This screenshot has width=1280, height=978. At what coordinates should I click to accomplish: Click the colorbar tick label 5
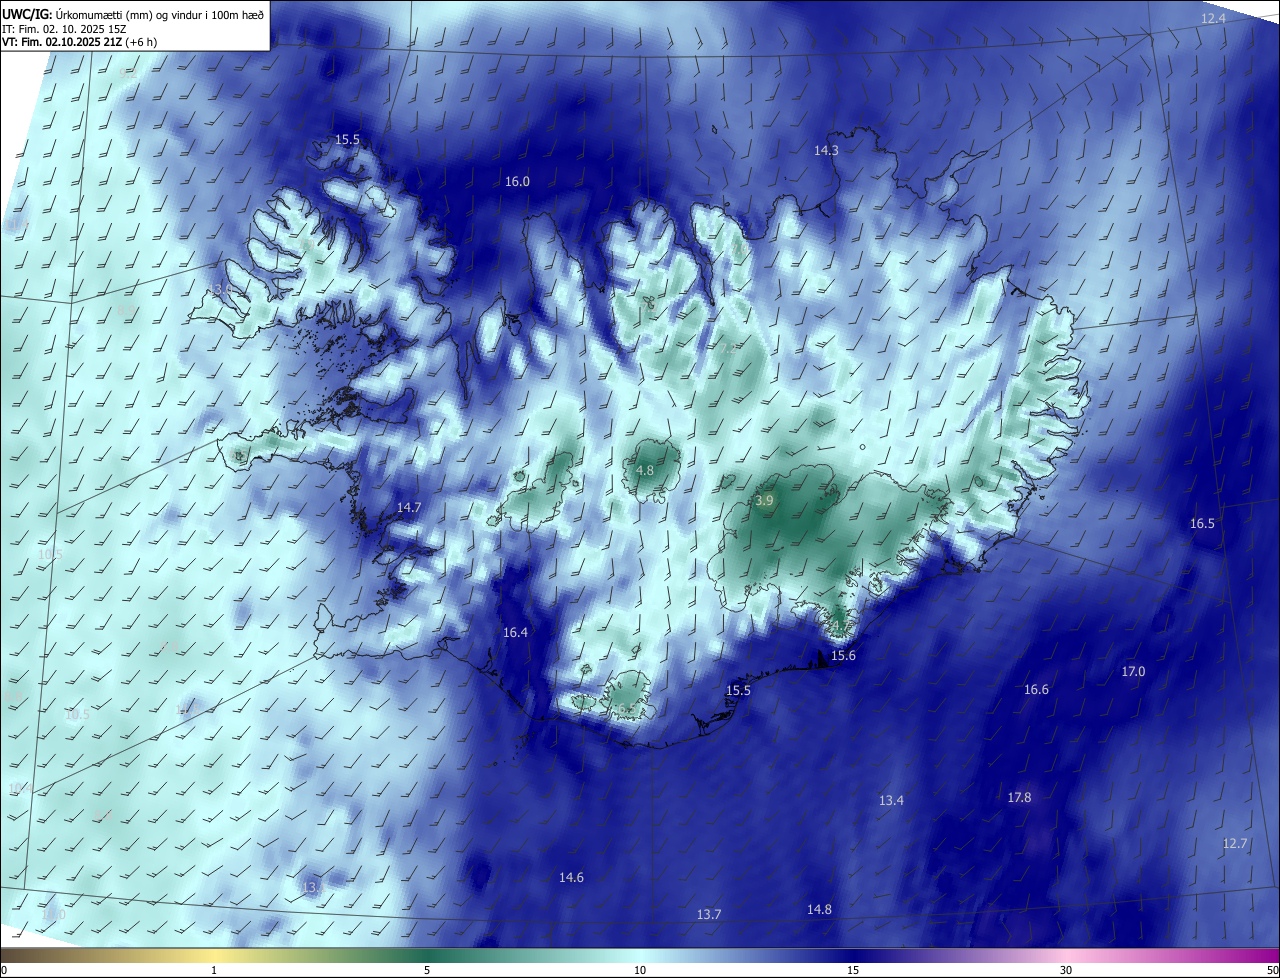tap(427, 971)
